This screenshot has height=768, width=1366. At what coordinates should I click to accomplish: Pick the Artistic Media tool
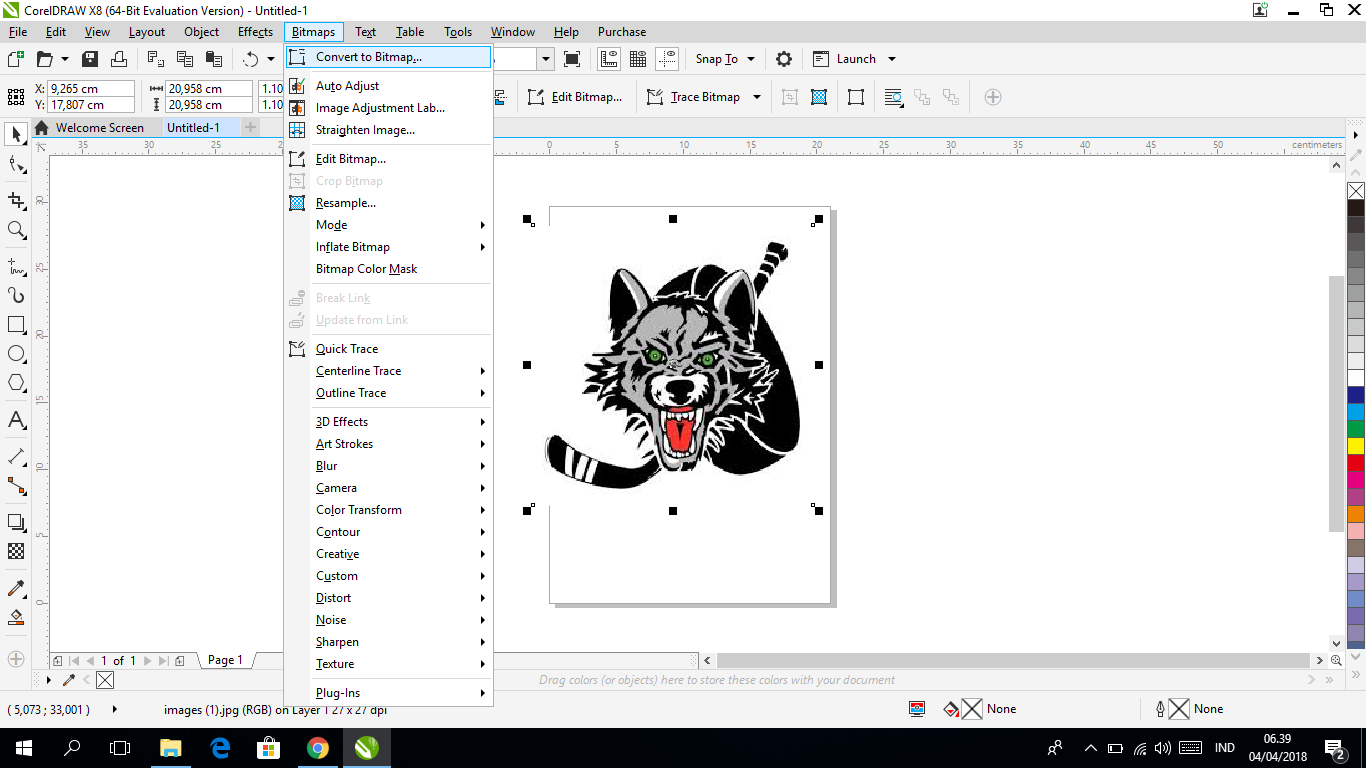[x=16, y=295]
